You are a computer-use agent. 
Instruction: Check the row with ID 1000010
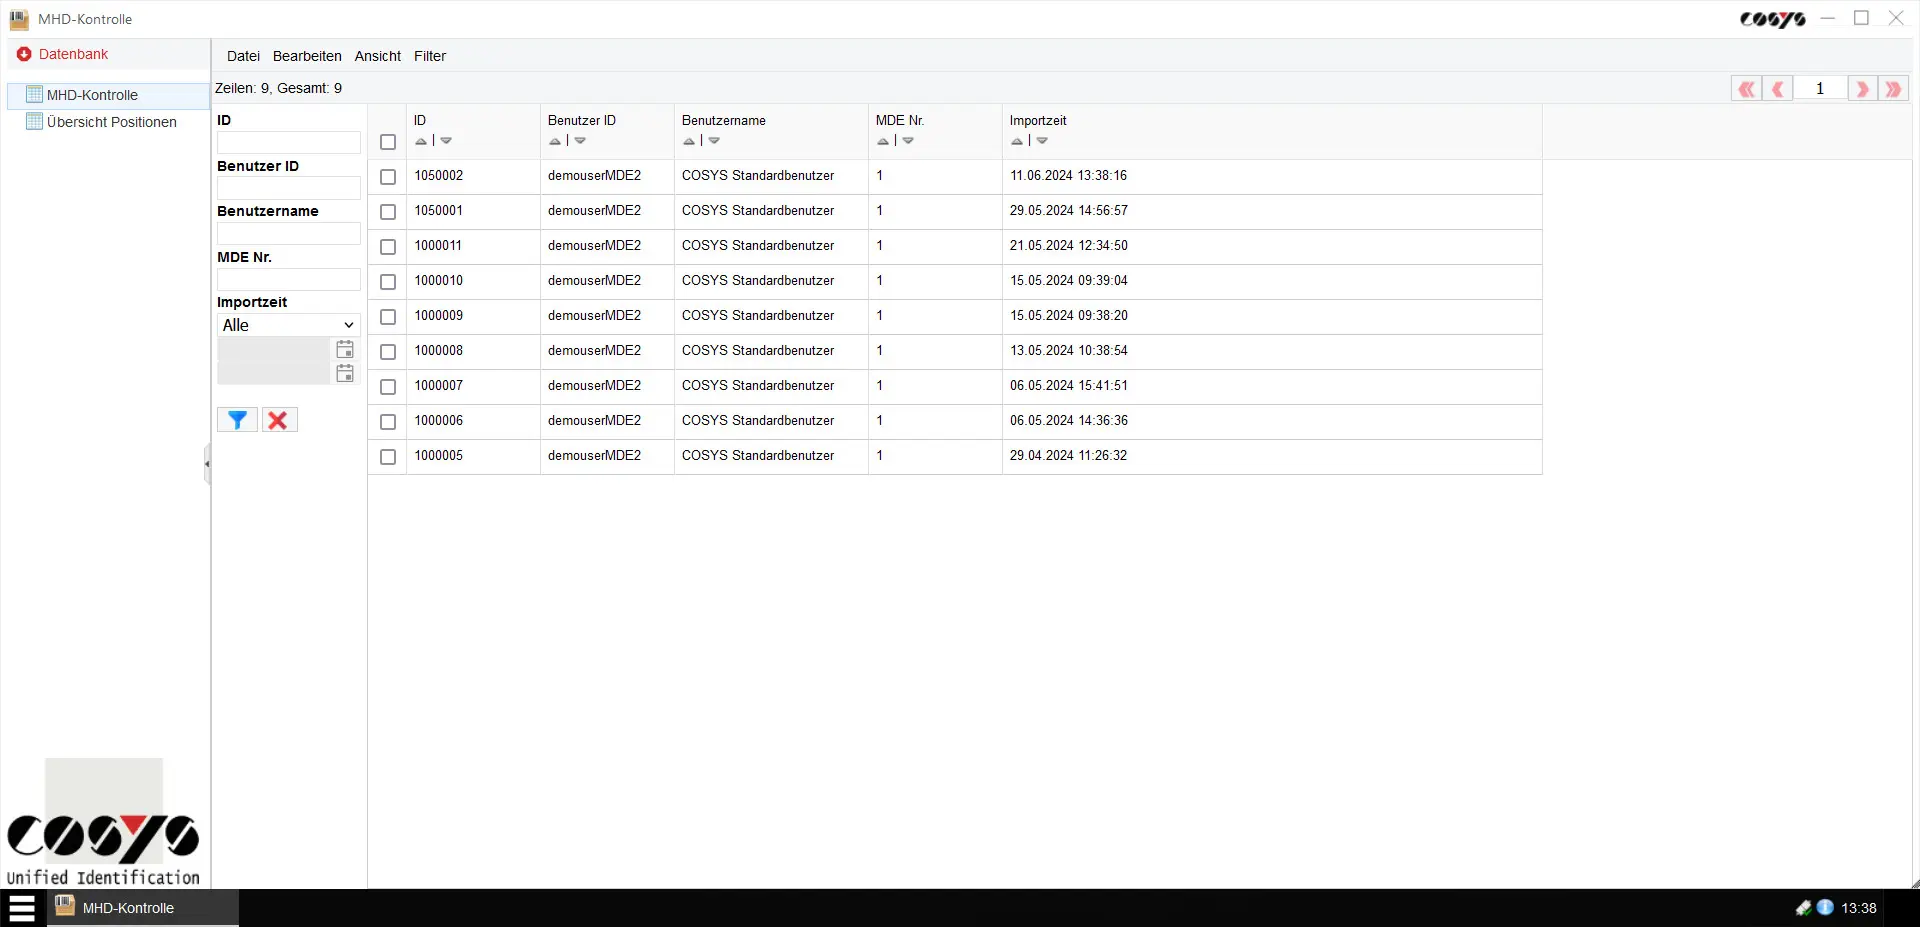(388, 282)
